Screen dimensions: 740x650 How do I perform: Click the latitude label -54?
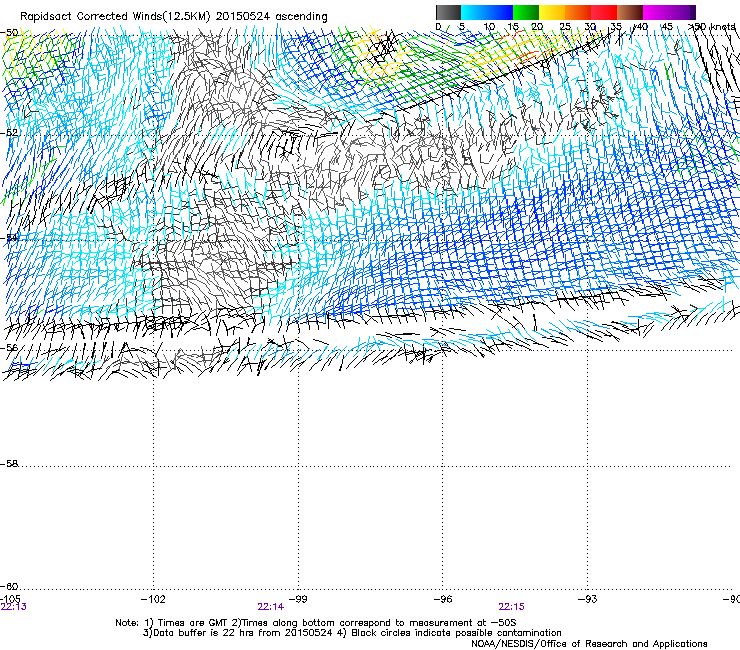(9, 237)
